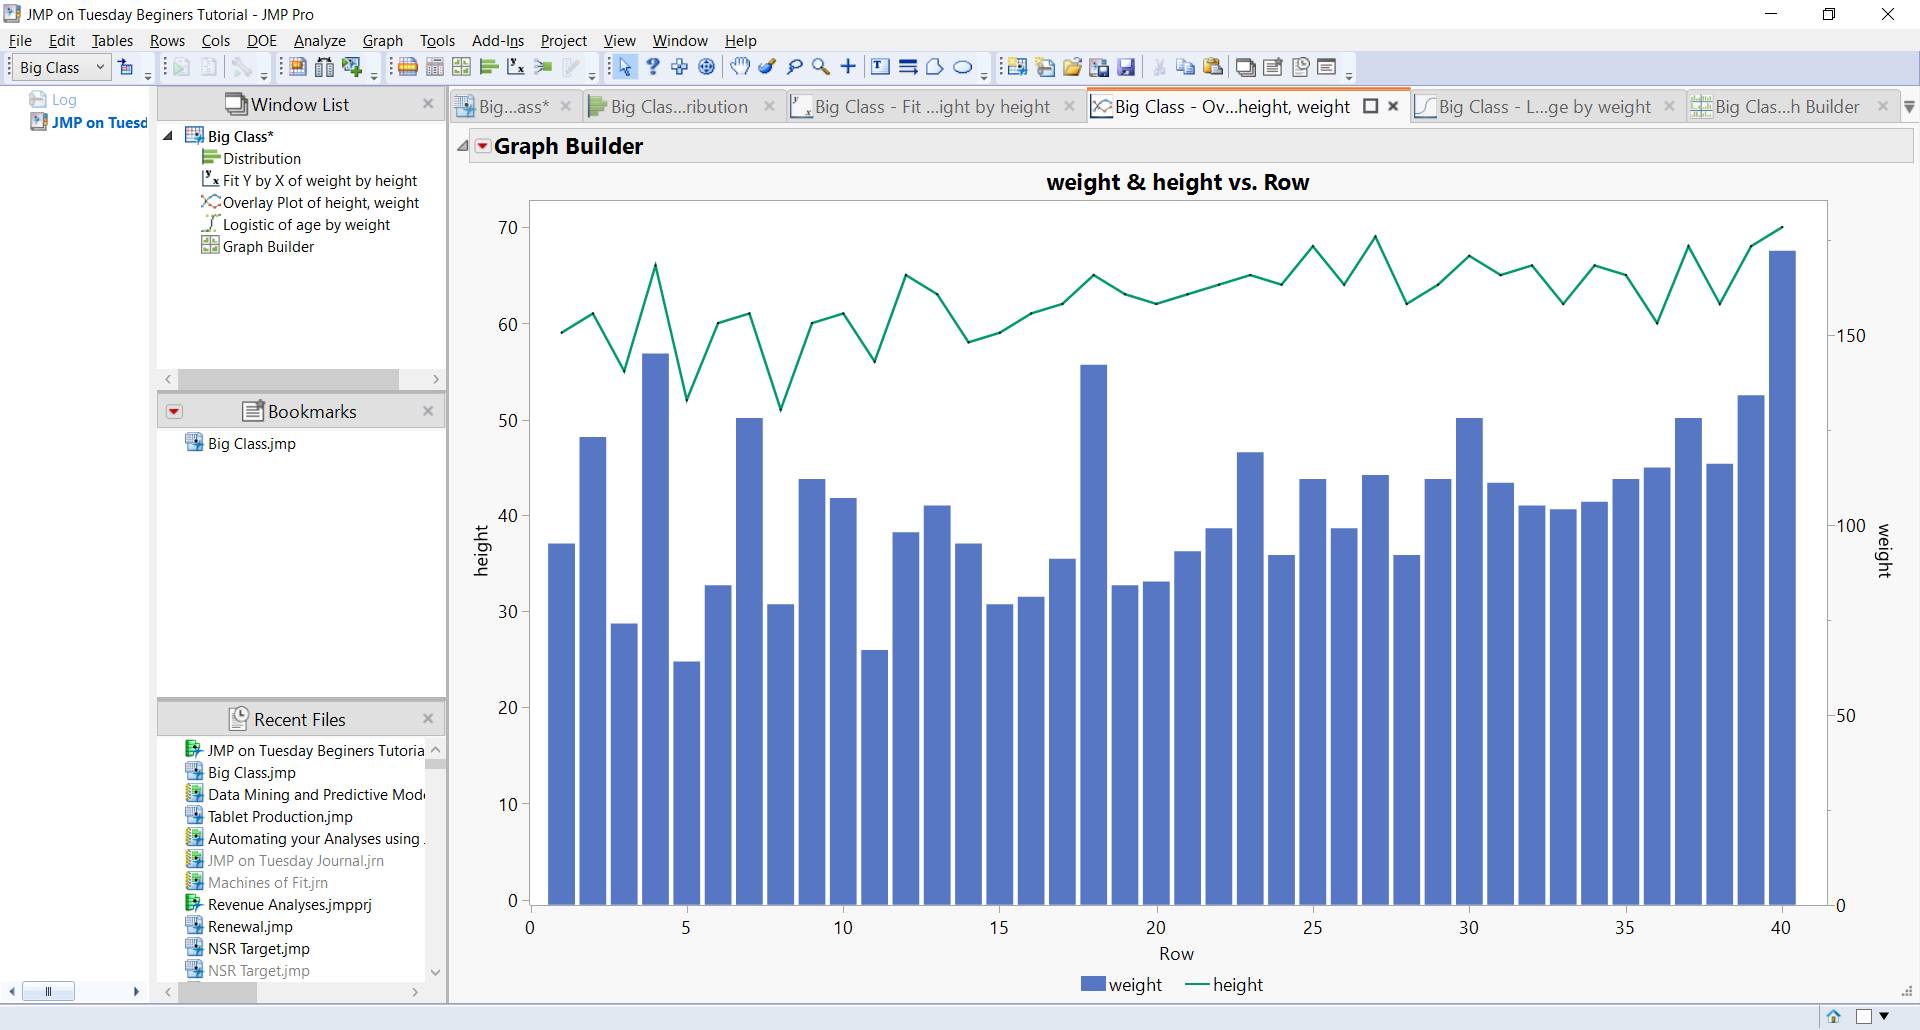
Task: Open the Graph Builder red triangle menu
Action: click(483, 146)
